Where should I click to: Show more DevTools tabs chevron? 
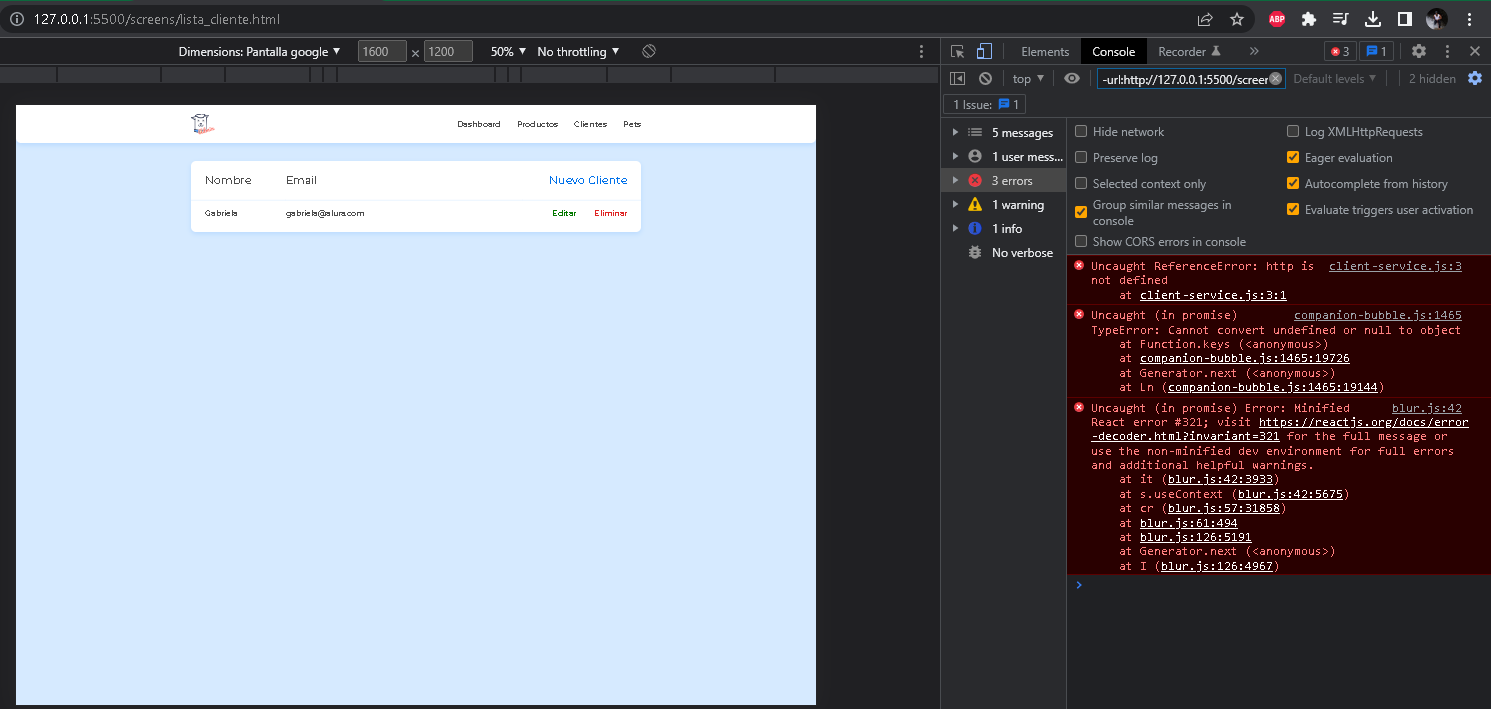tap(1254, 51)
